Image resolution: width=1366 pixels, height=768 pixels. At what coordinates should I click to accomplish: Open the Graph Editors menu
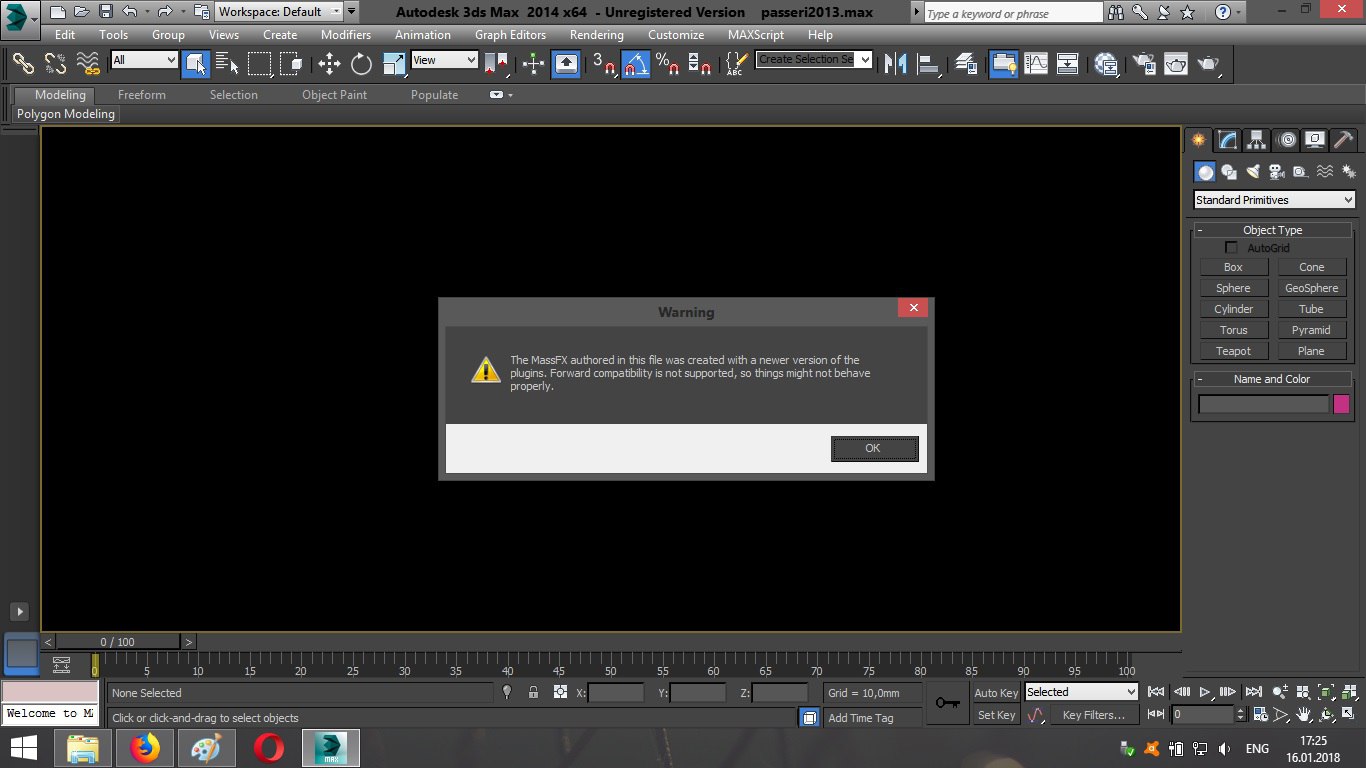(510, 34)
